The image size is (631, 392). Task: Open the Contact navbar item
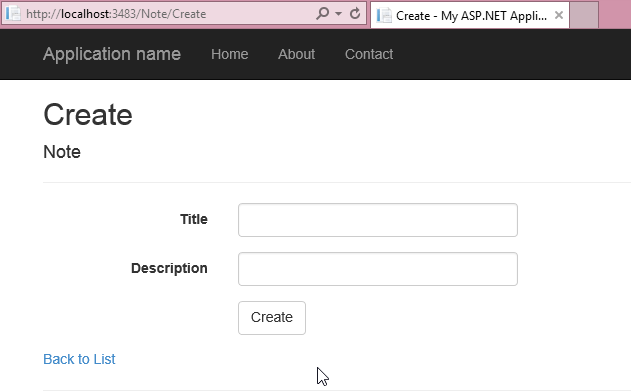click(369, 54)
